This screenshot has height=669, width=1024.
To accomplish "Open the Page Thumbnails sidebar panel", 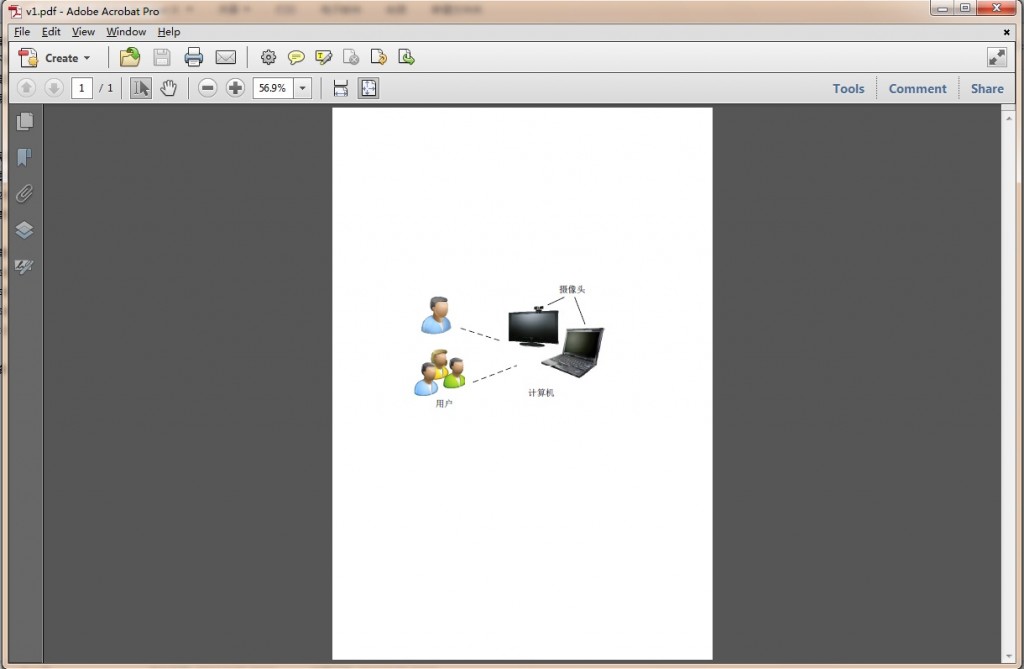I will pyautogui.click(x=24, y=122).
